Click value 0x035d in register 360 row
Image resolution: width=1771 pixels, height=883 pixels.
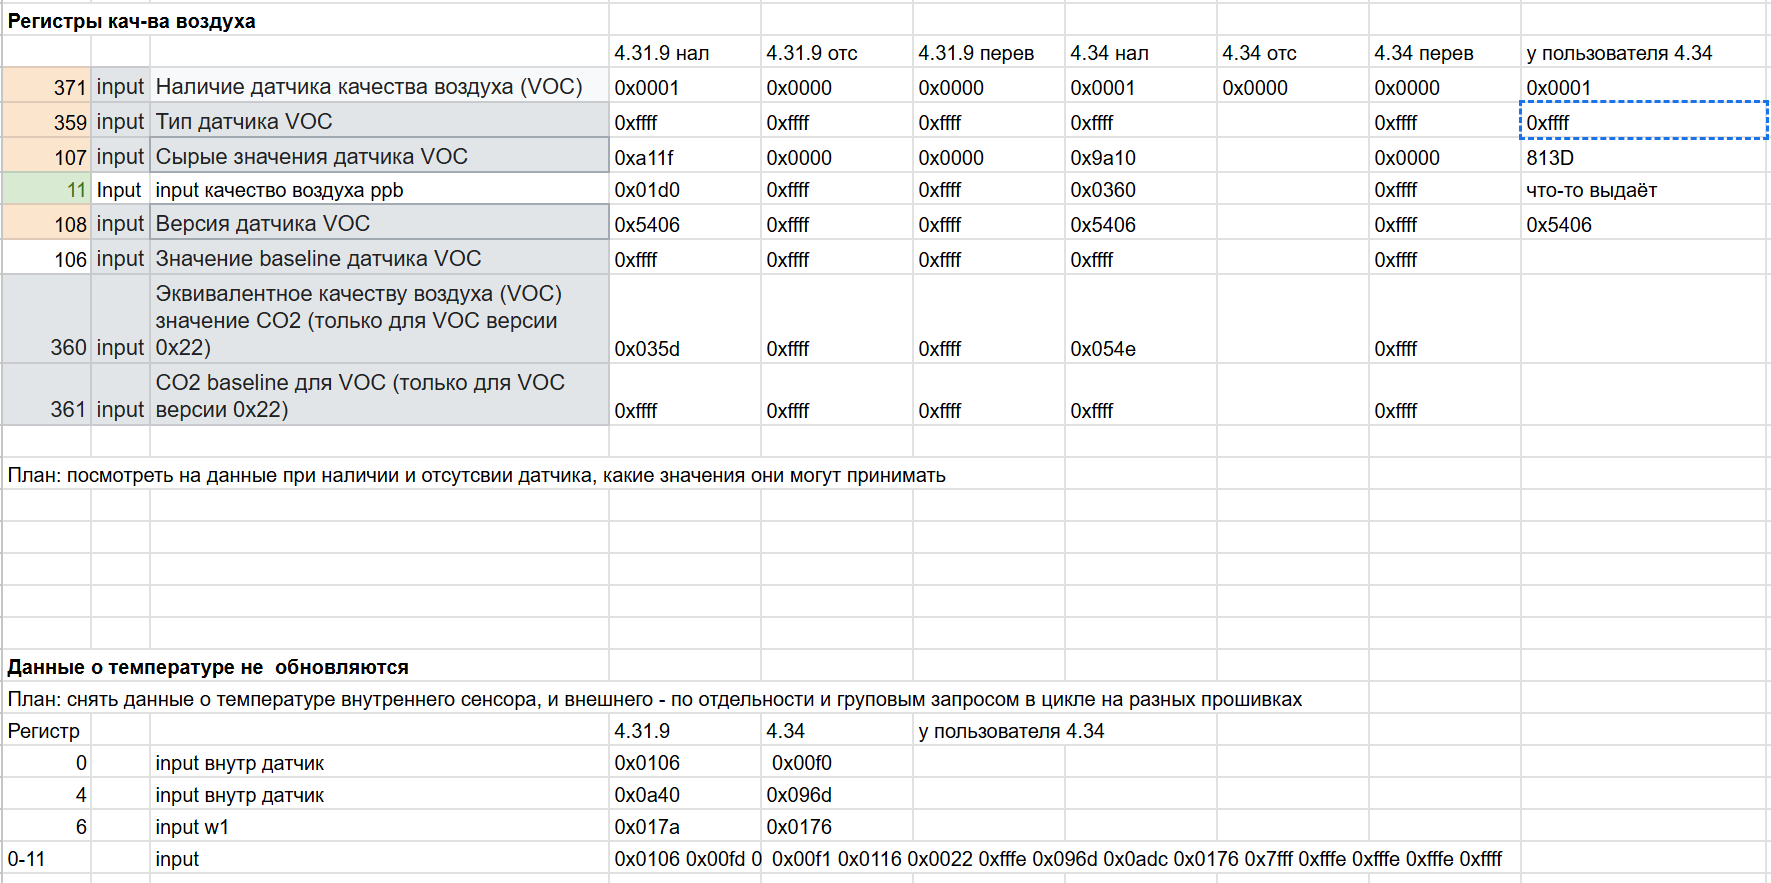point(647,349)
